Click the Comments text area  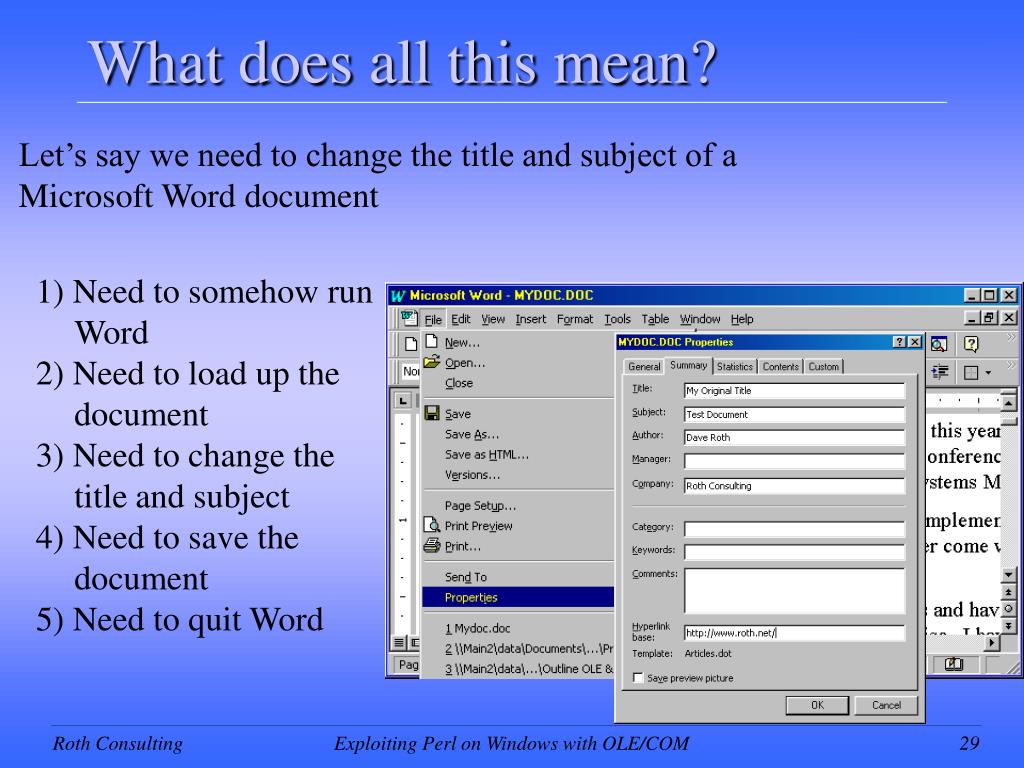794,590
